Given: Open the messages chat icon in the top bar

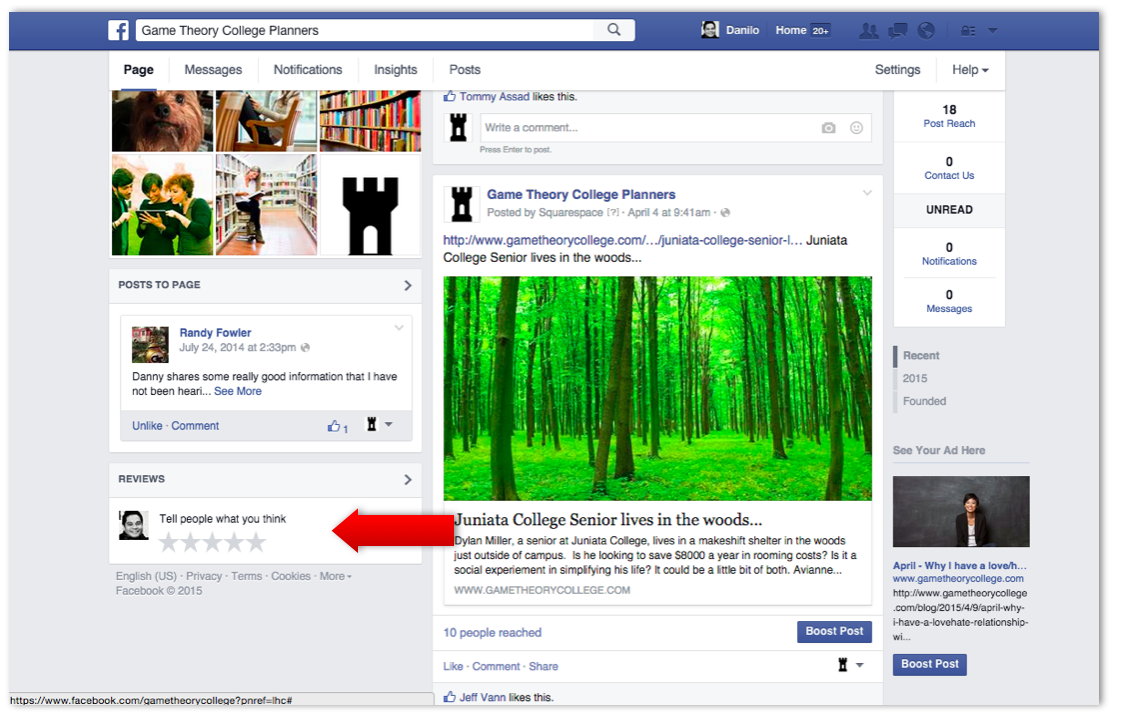Looking at the screenshot, I should tap(897, 31).
